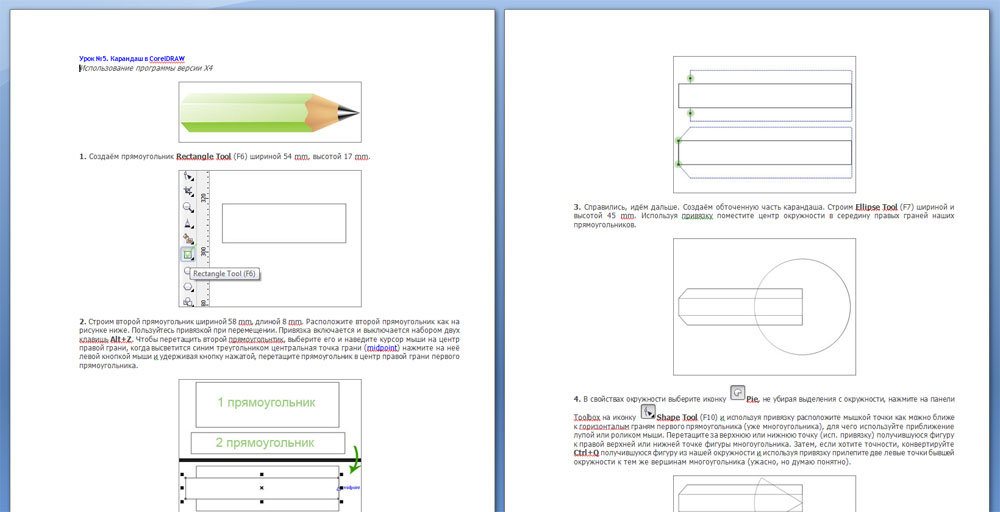Open the CorelDRAW link in the lesson title
This screenshot has width=1000, height=512.
click(x=167, y=58)
